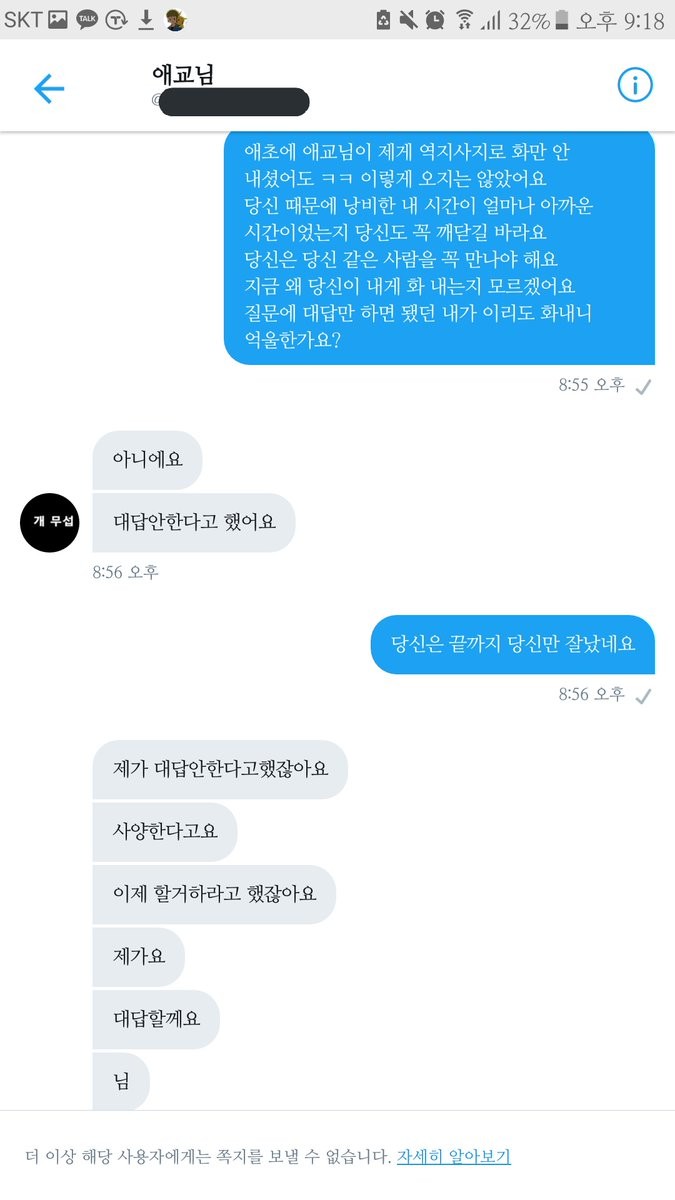Tap the muted sound status icon
The width and height of the screenshot is (675, 1200).
click(408, 20)
